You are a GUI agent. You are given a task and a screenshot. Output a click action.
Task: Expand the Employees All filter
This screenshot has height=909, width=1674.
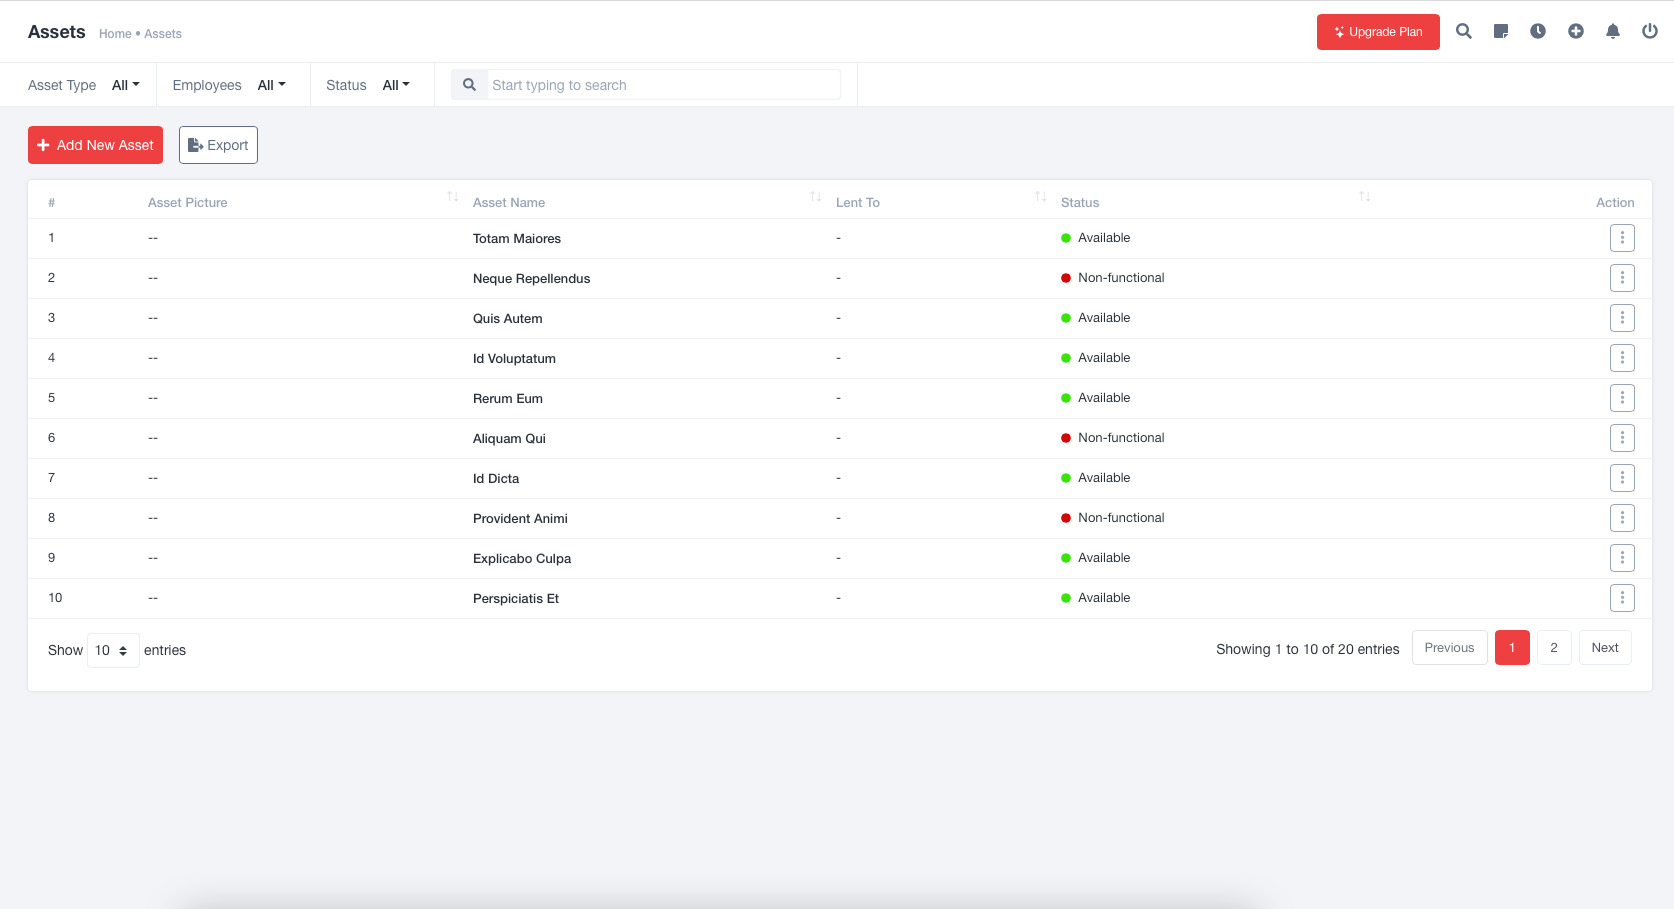click(x=271, y=85)
